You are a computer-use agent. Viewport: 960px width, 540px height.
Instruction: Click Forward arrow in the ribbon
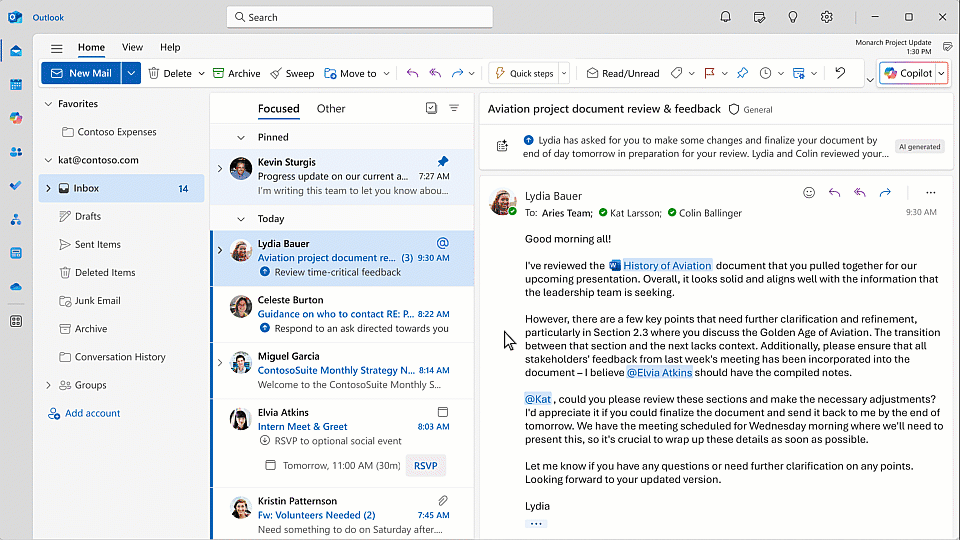(457, 73)
